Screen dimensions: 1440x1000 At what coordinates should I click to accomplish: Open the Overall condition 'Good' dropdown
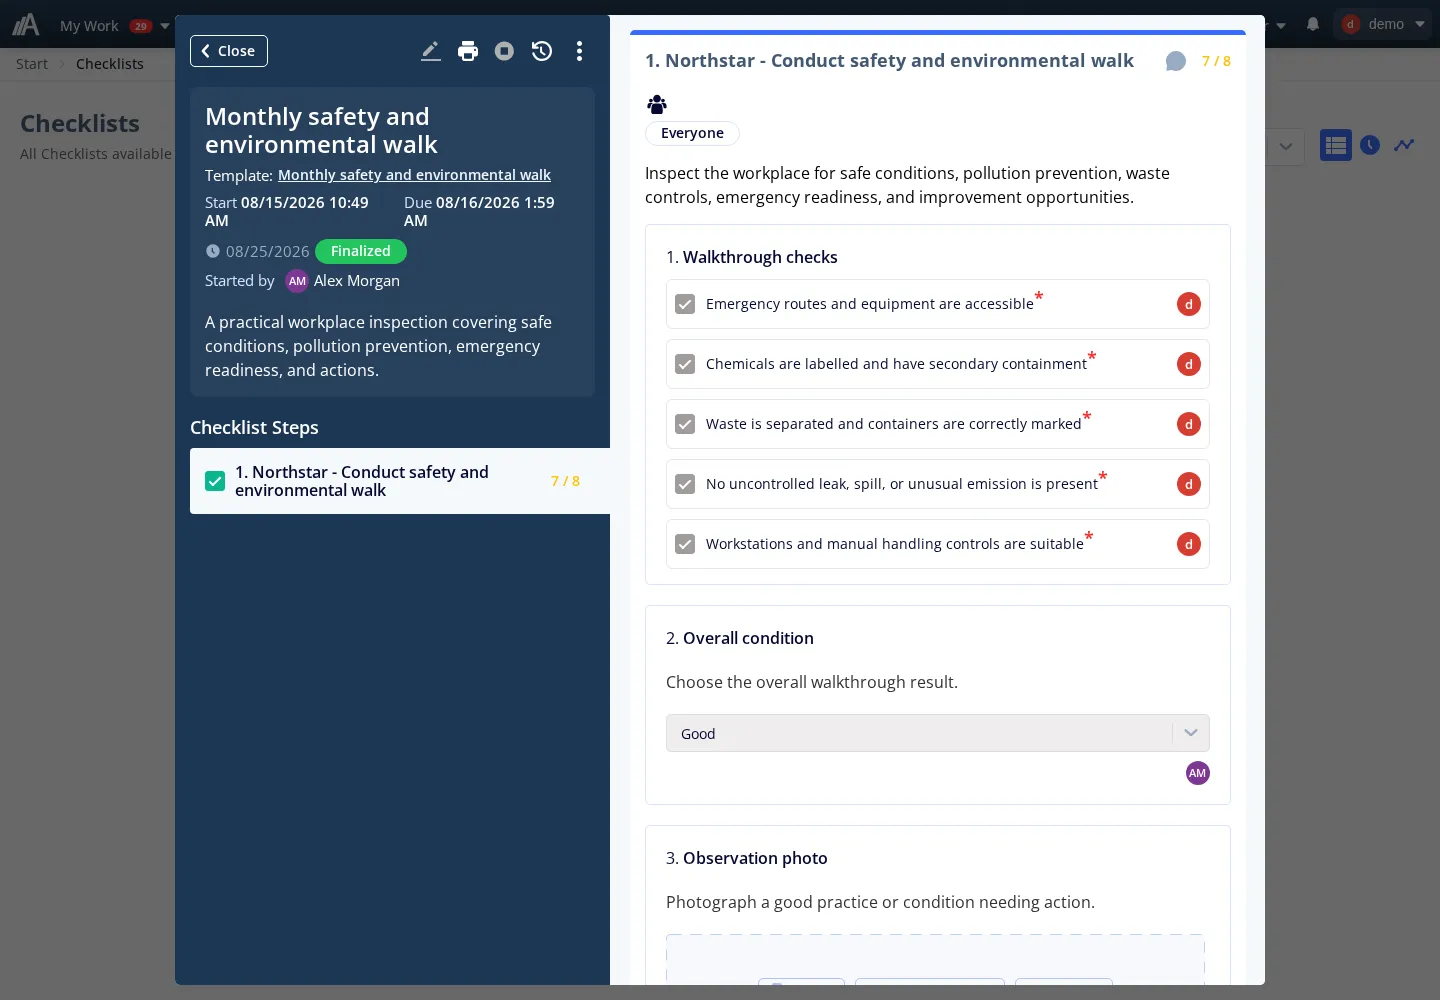tap(938, 733)
